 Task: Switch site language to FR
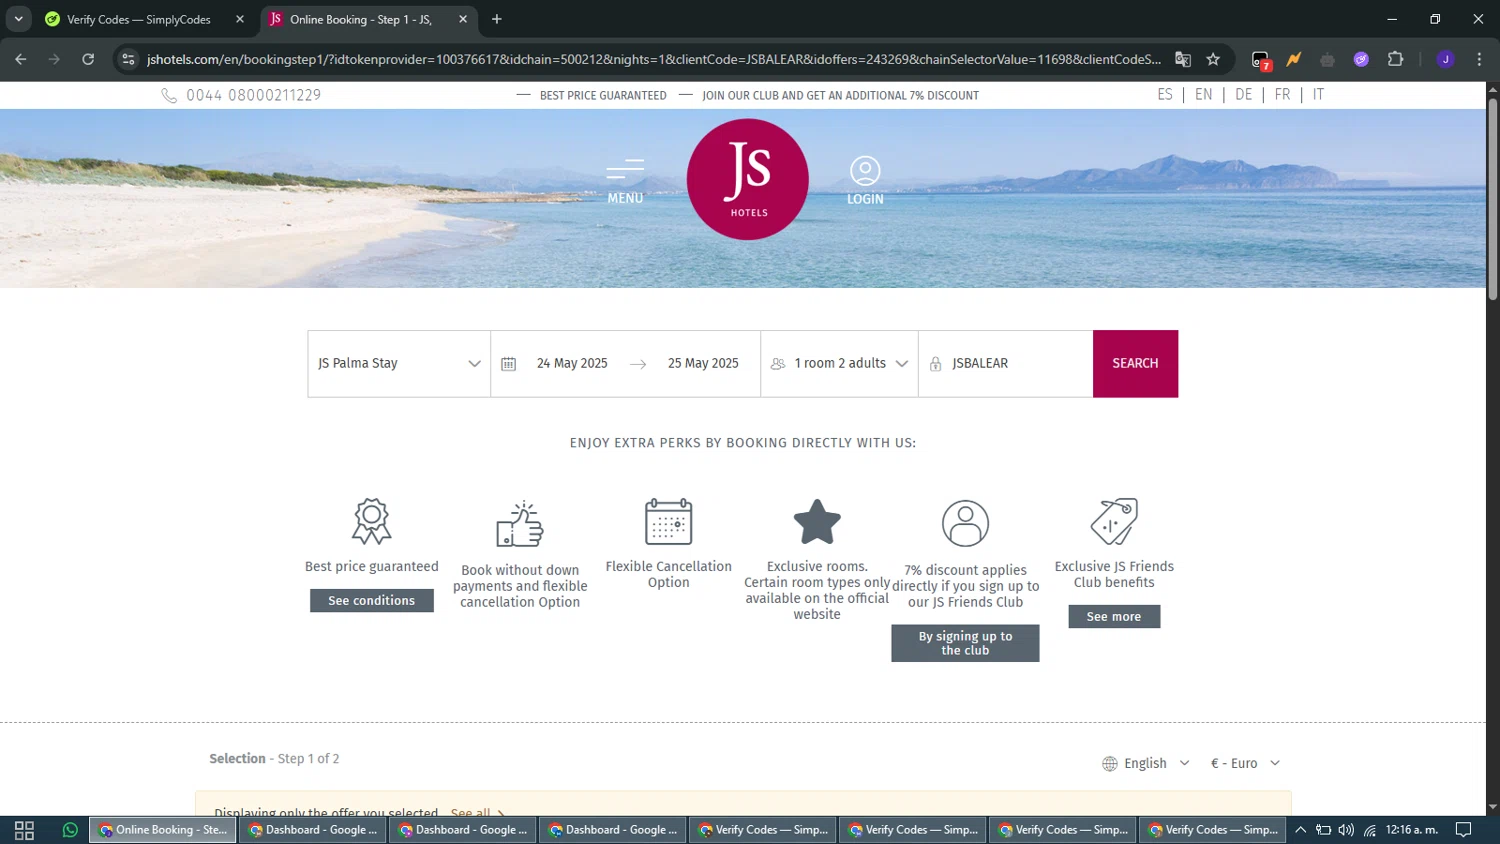[x=1282, y=94]
